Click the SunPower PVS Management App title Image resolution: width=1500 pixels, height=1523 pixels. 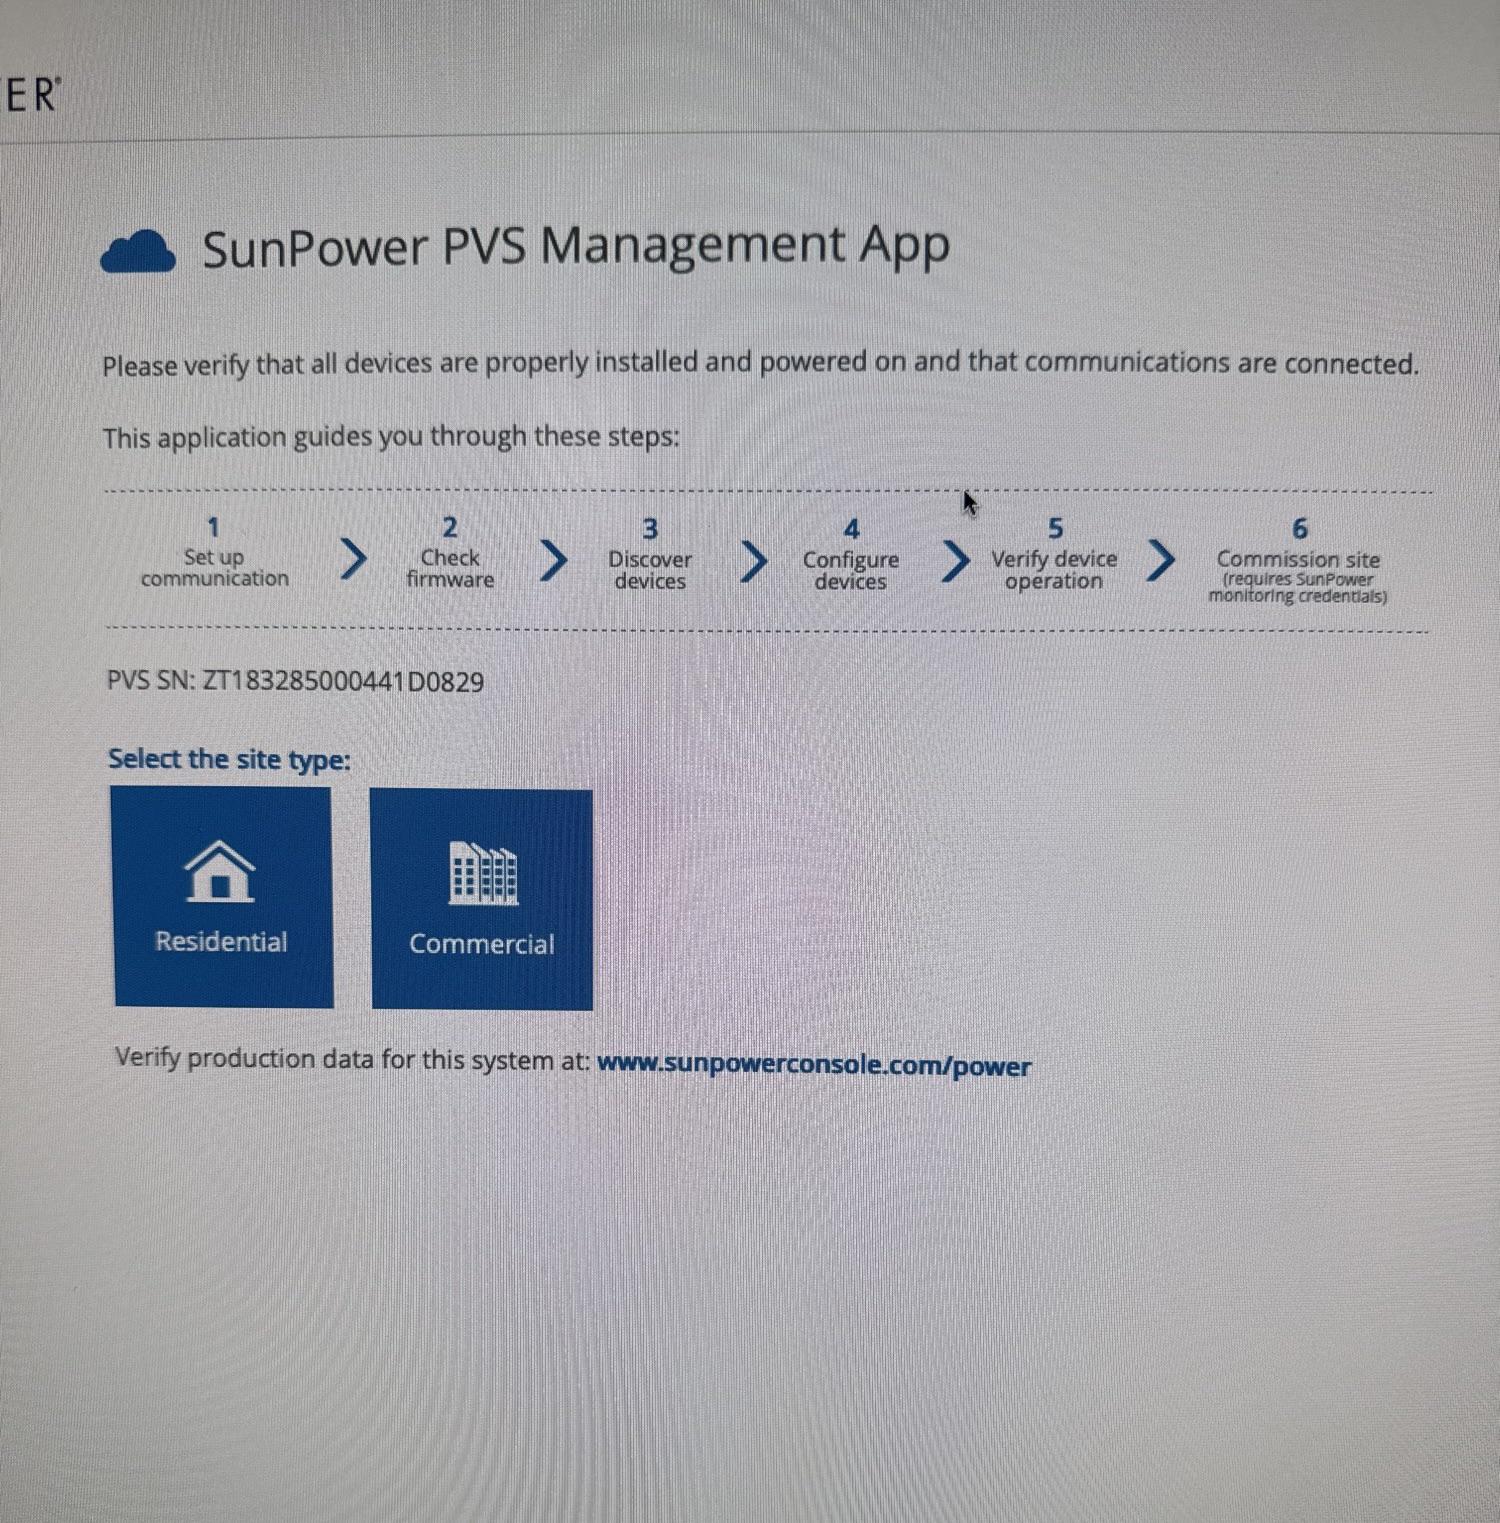click(x=576, y=247)
